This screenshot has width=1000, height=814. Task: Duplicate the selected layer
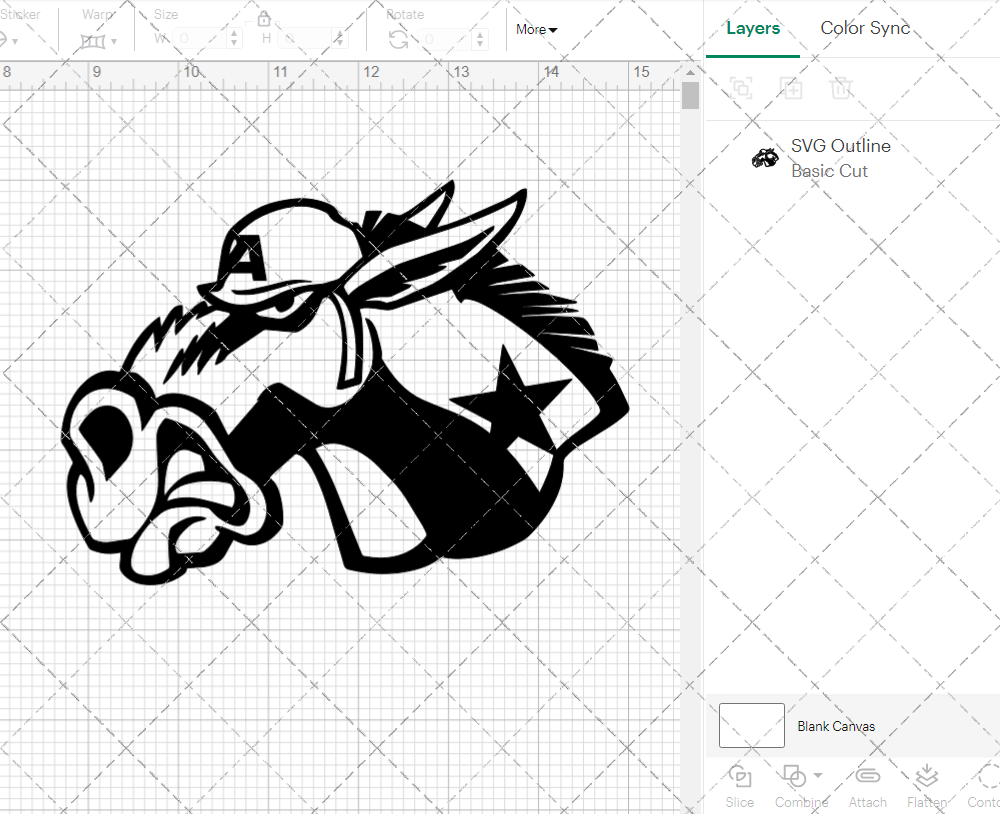click(792, 88)
